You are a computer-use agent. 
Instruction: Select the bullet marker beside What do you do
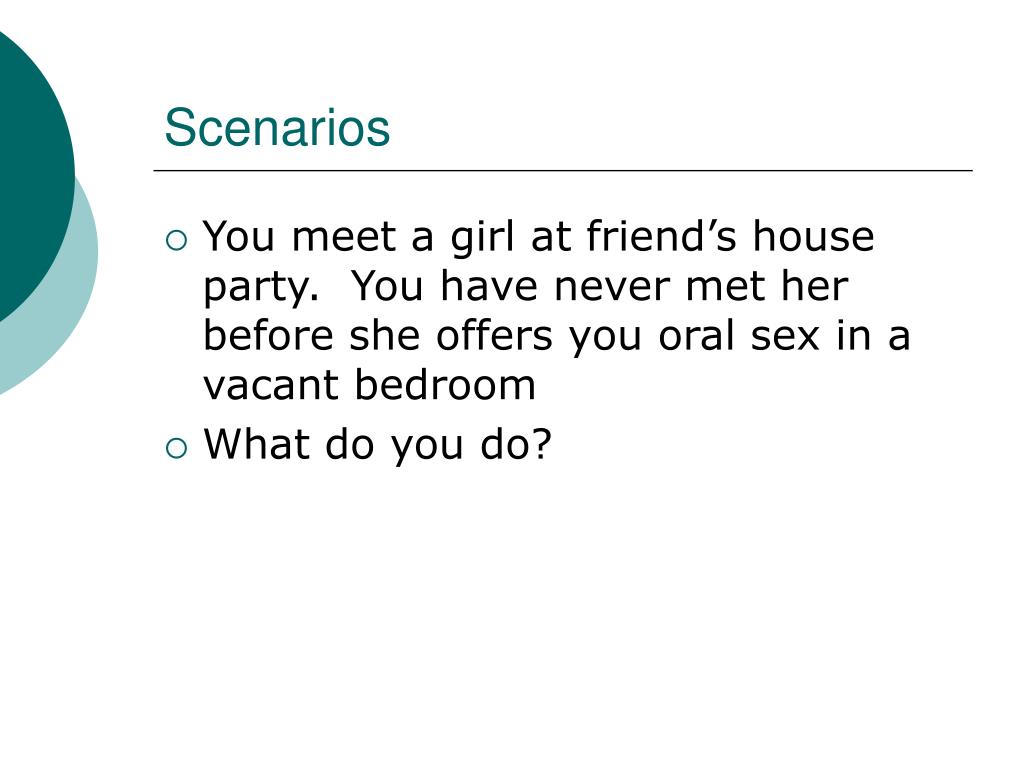tap(176, 449)
